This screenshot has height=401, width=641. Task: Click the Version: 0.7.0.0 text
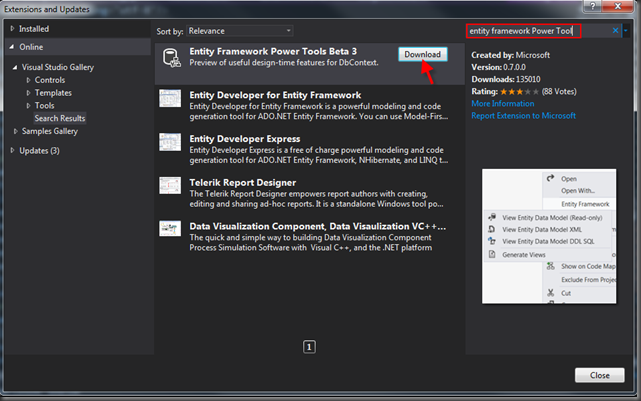tap(498, 67)
